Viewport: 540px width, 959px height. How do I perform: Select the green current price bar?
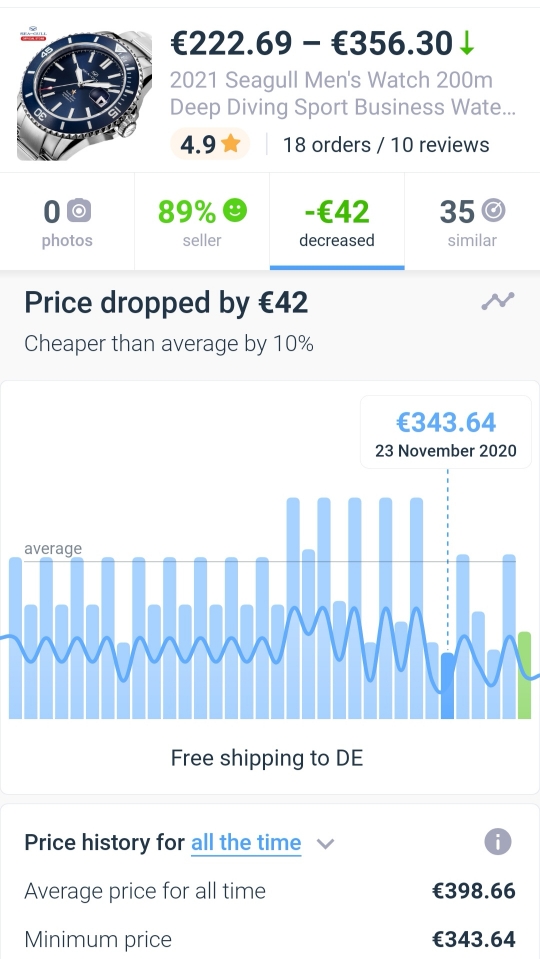click(524, 675)
